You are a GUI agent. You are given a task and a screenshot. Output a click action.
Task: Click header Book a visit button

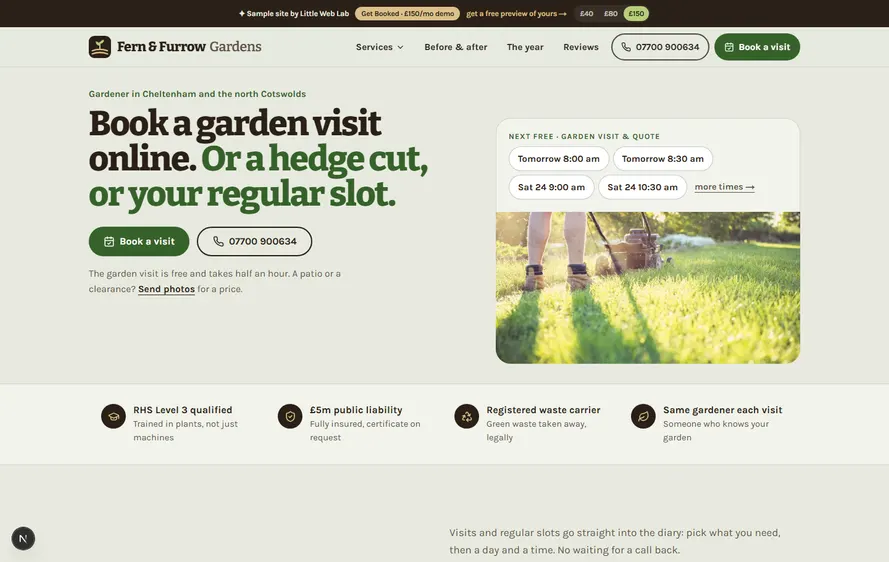point(757,47)
